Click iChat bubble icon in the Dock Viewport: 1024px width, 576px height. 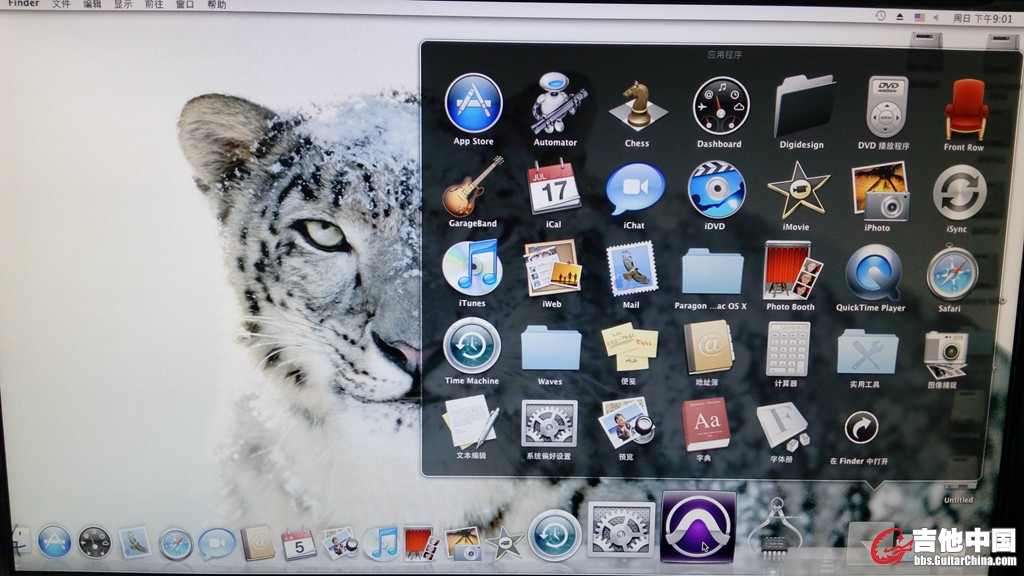[217, 543]
